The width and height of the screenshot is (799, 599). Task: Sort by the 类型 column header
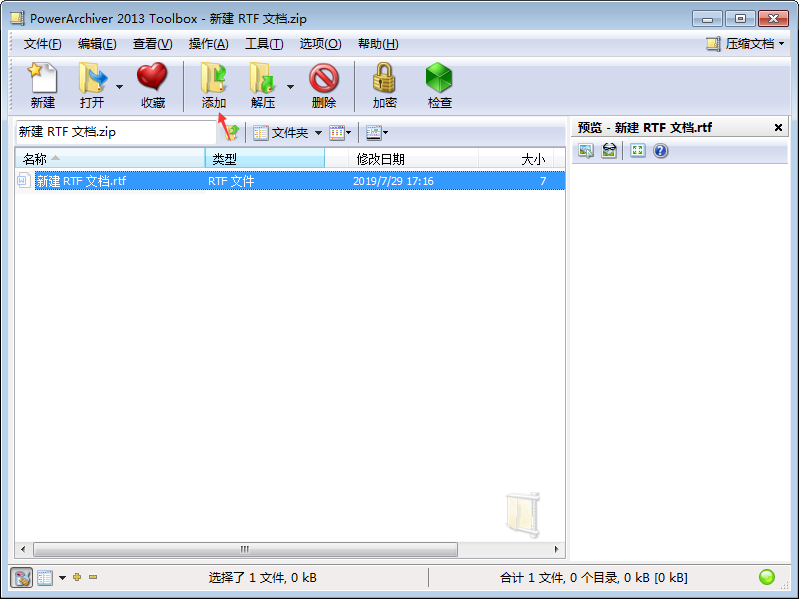coord(264,159)
